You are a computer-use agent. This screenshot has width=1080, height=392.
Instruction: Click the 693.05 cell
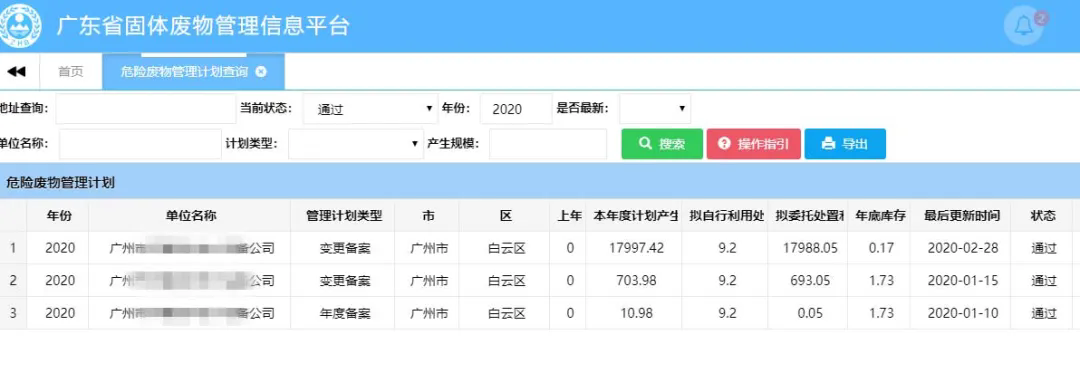[807, 280]
